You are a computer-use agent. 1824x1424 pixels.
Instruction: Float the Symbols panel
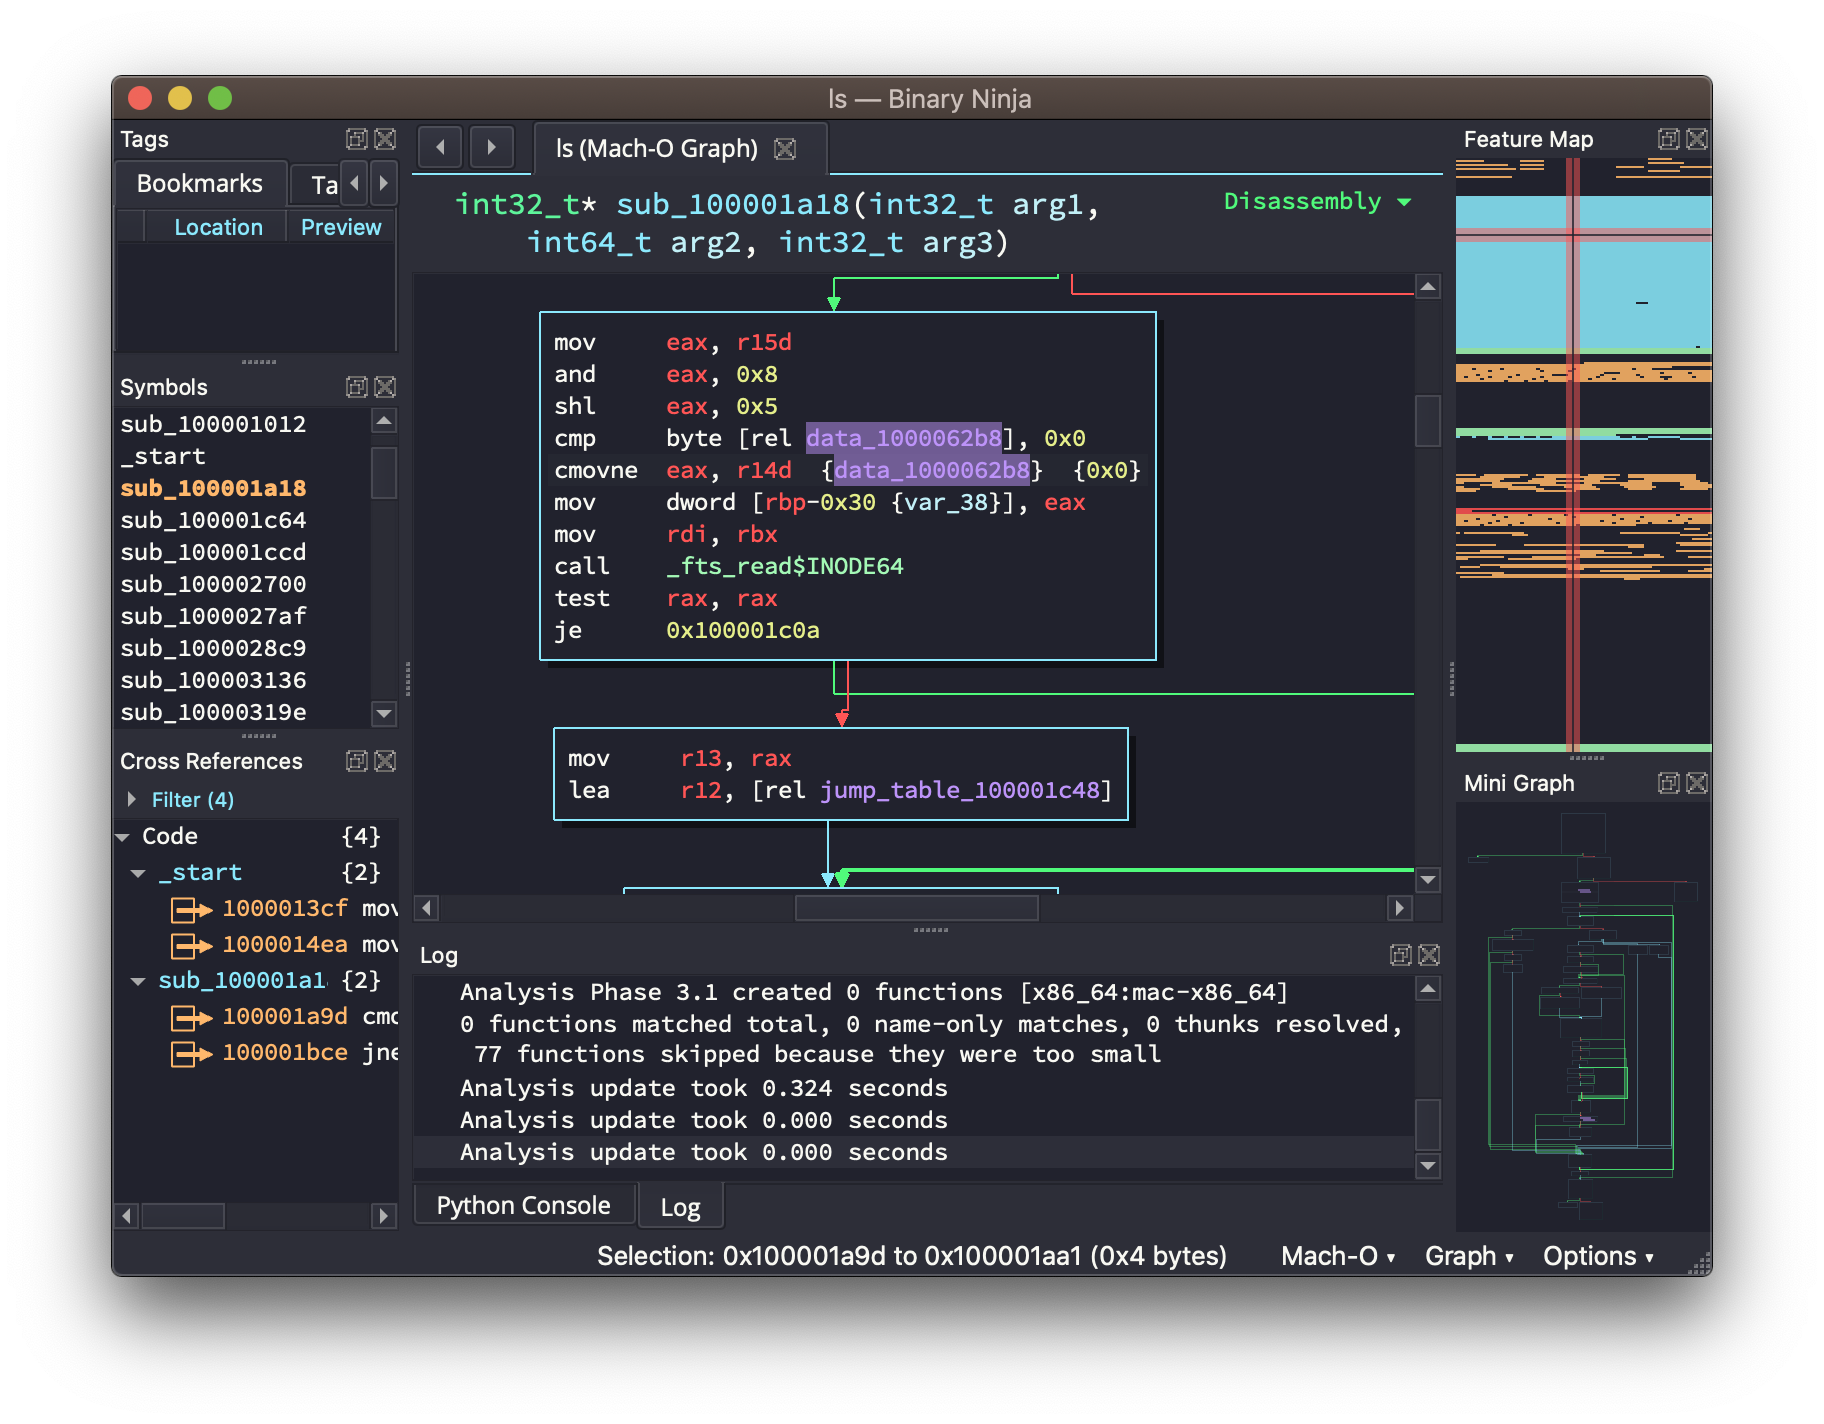point(356,387)
